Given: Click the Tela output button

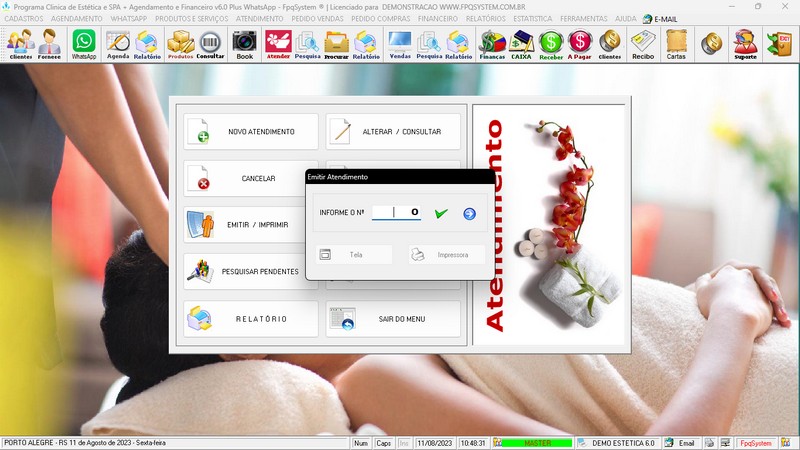Looking at the screenshot, I should [x=354, y=255].
